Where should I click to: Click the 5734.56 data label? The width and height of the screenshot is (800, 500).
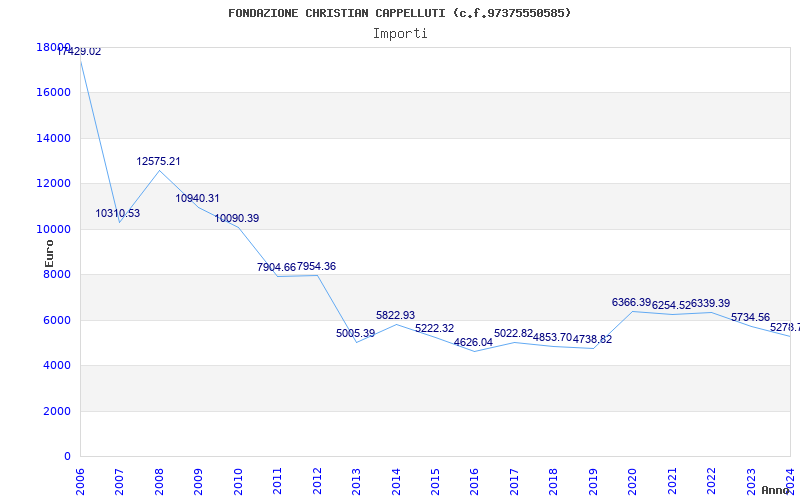pos(750,317)
